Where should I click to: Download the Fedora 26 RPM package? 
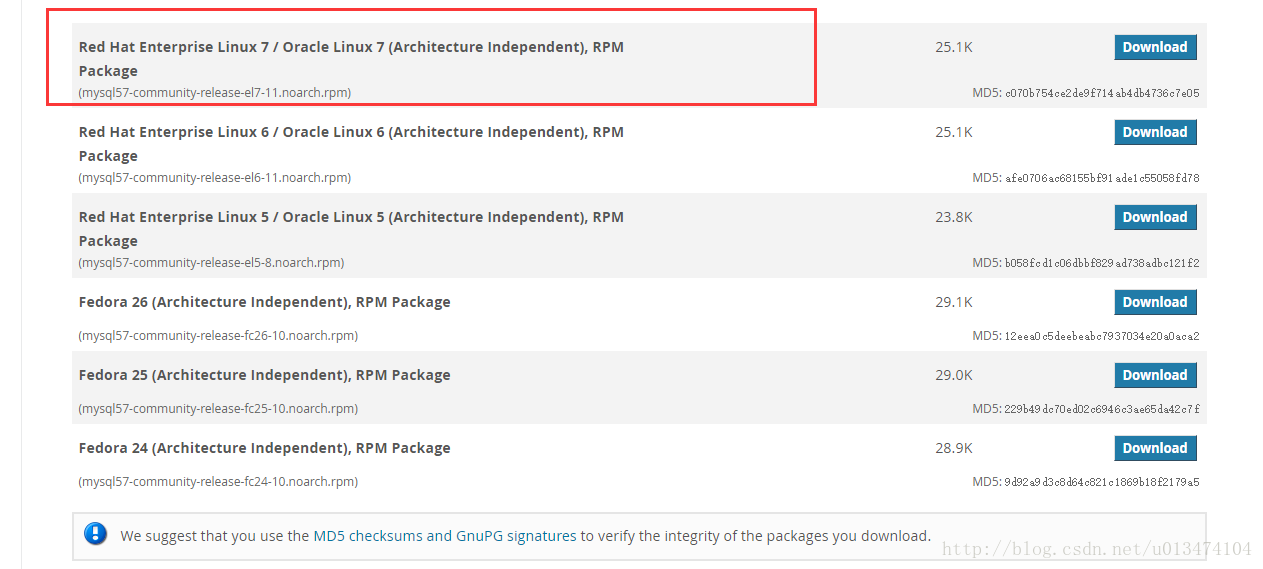coord(1155,302)
